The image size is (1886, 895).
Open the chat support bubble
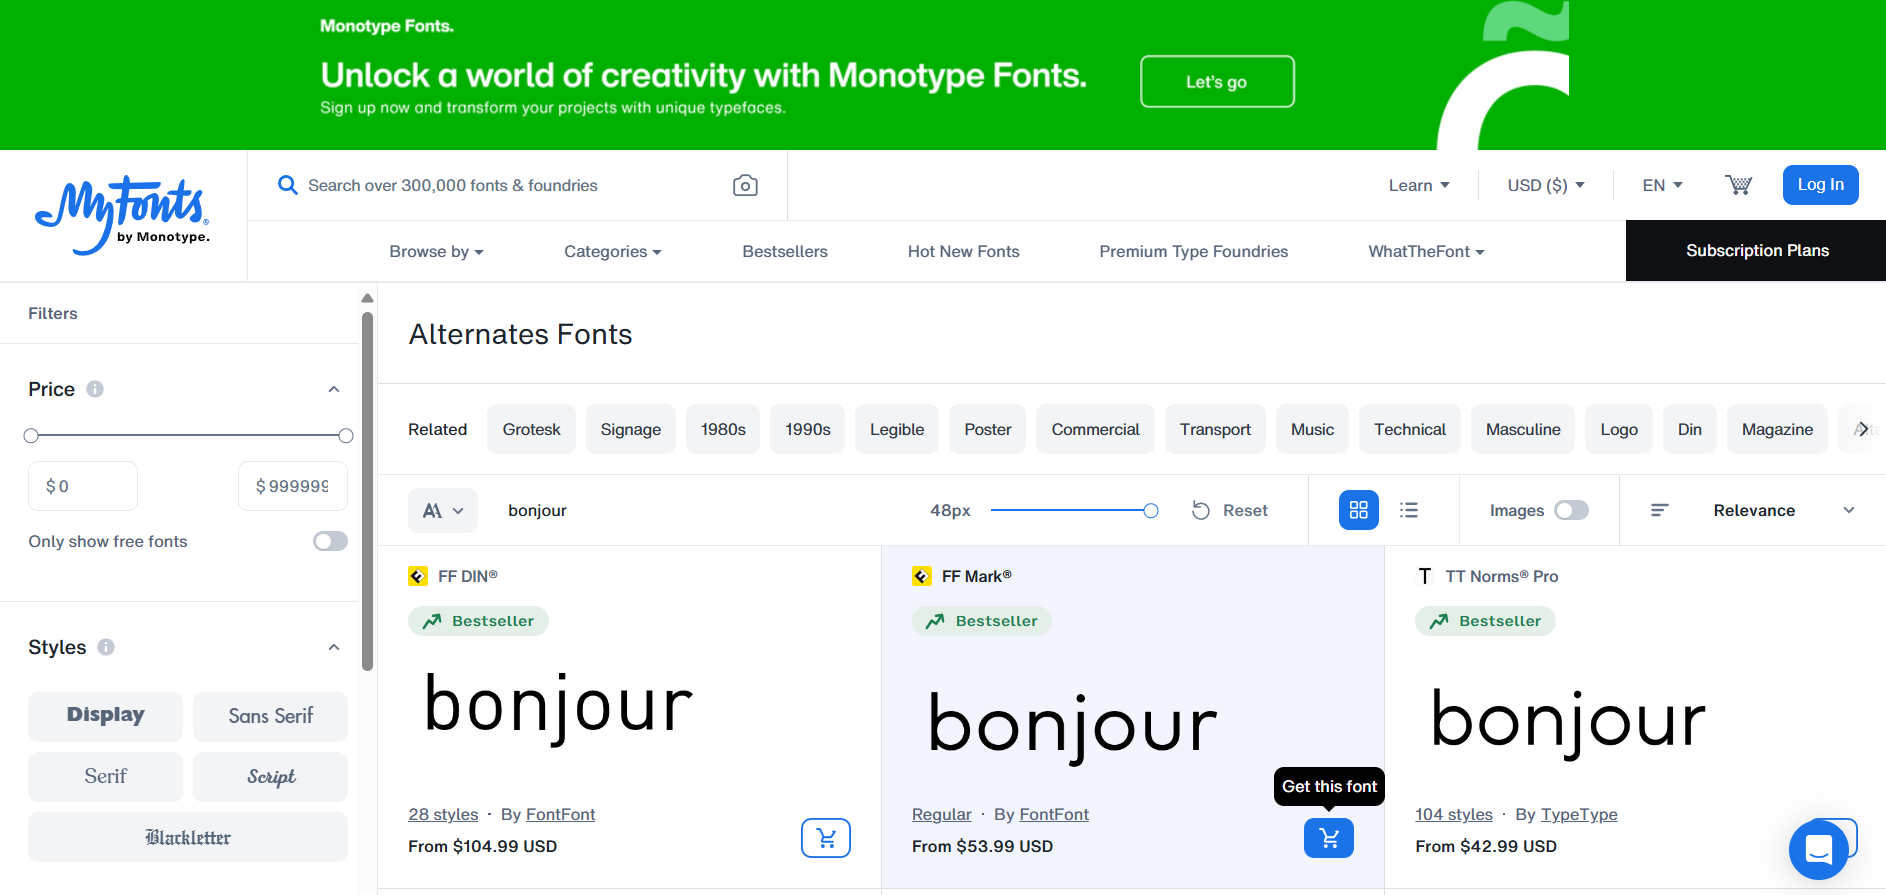pyautogui.click(x=1819, y=850)
